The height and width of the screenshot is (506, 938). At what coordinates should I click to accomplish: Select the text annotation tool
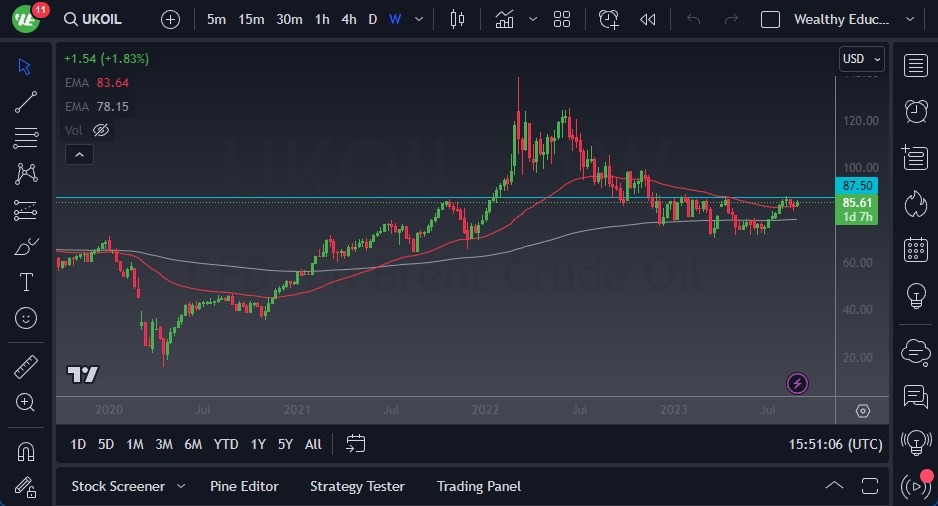(26, 282)
